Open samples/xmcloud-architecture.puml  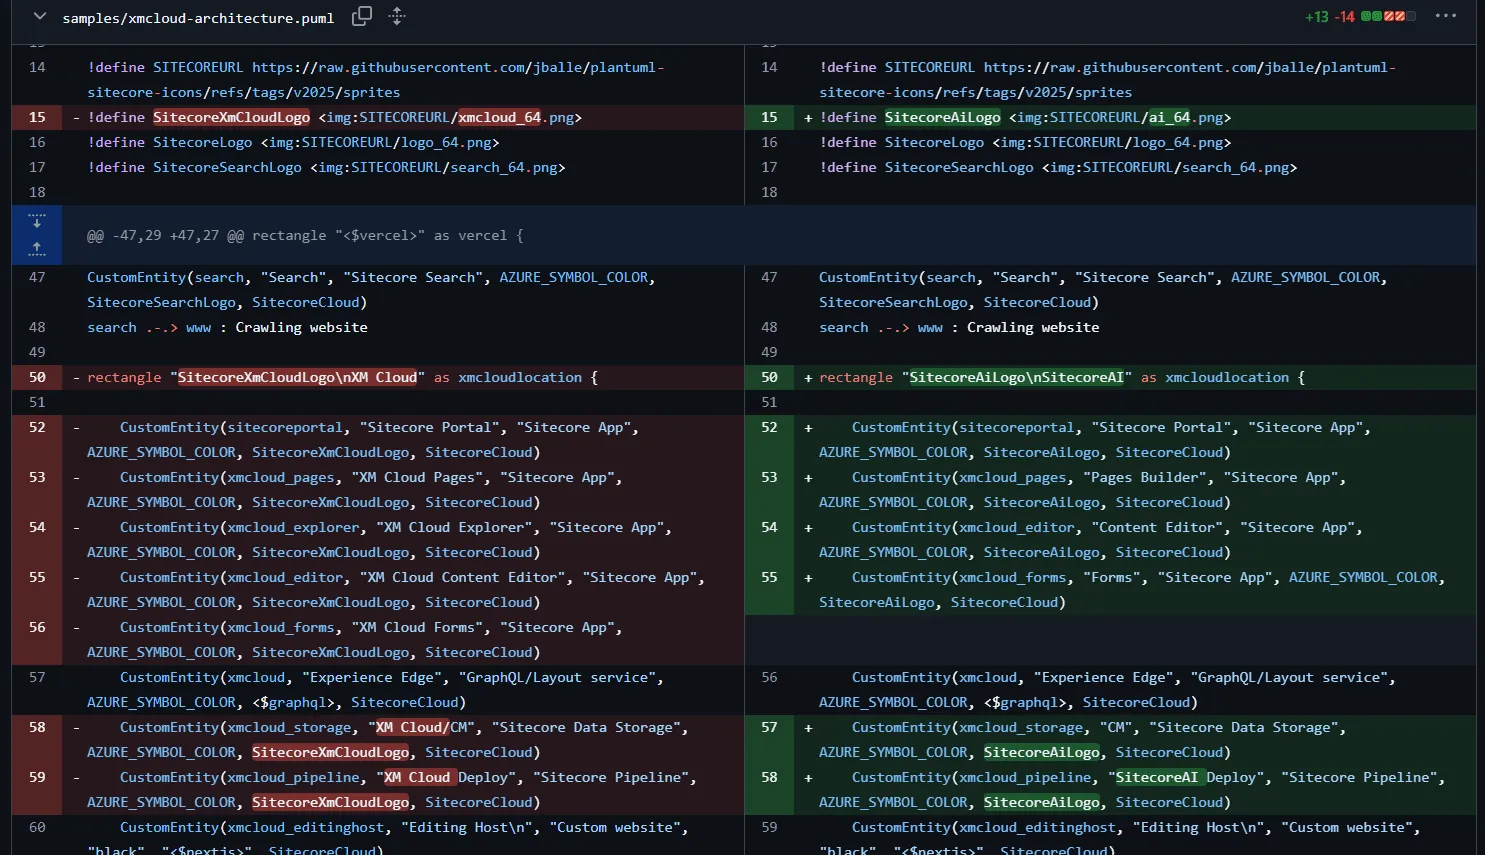(198, 16)
